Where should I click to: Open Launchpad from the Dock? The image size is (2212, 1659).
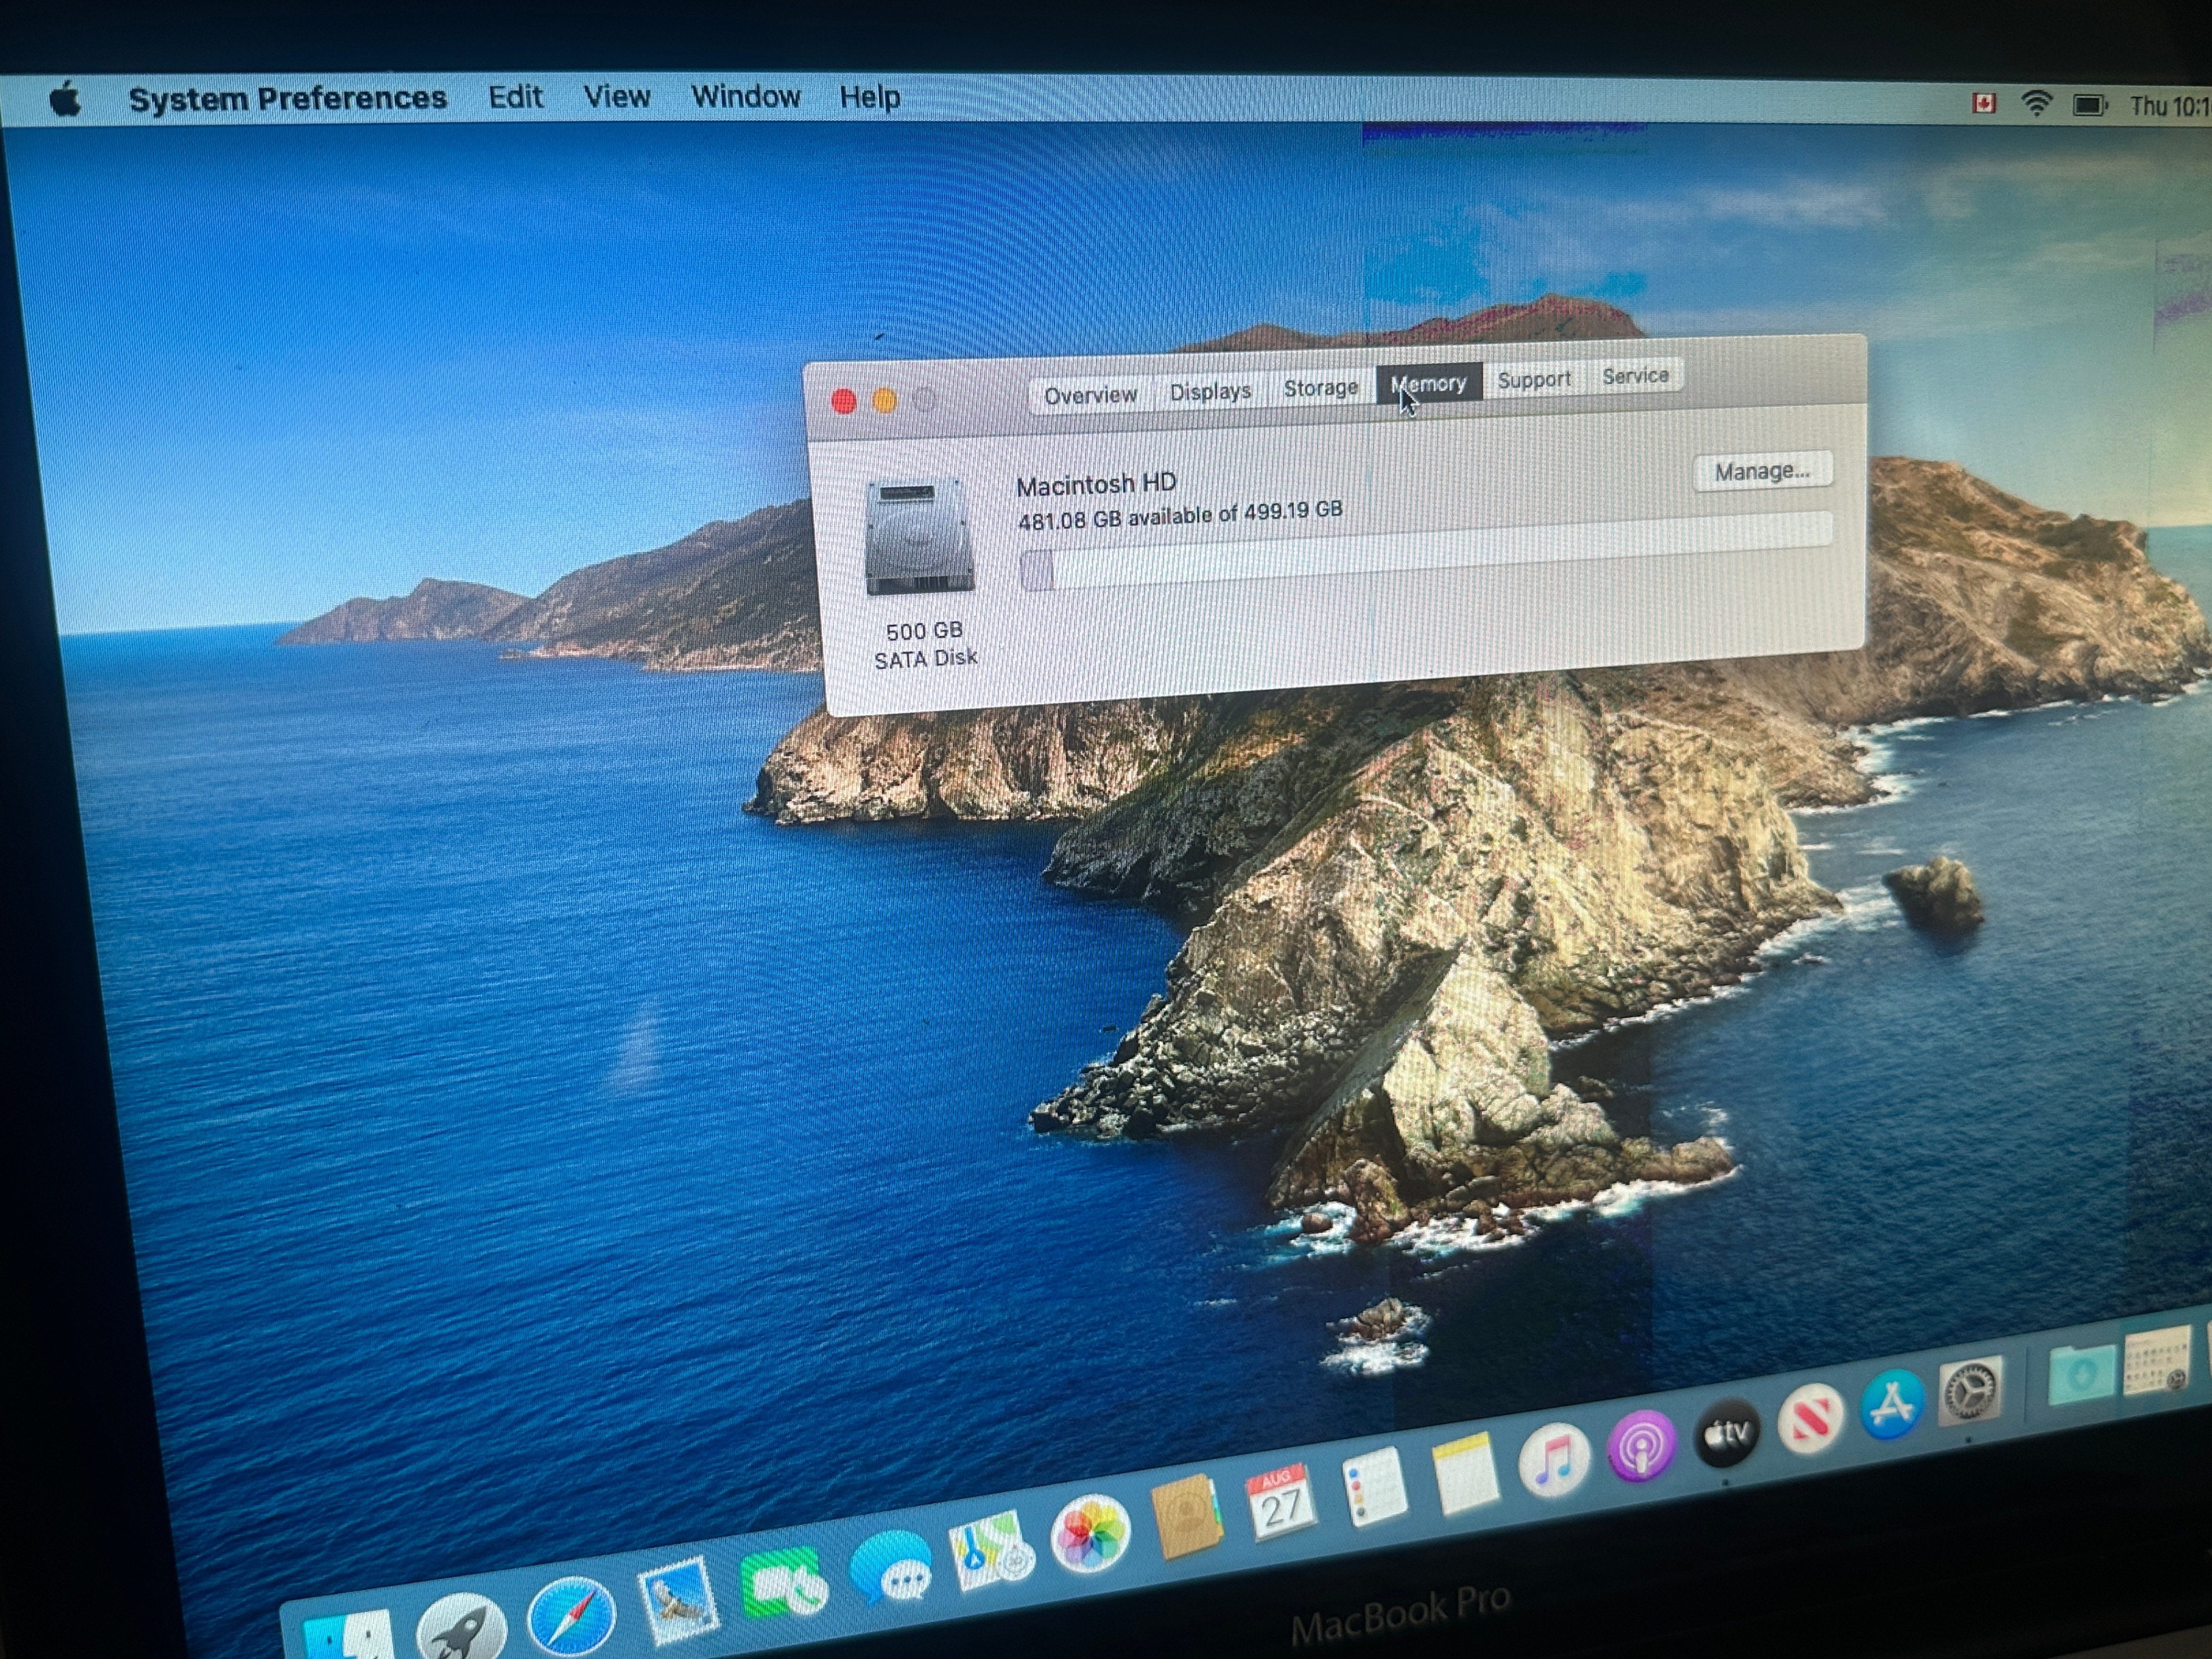coord(461,1628)
